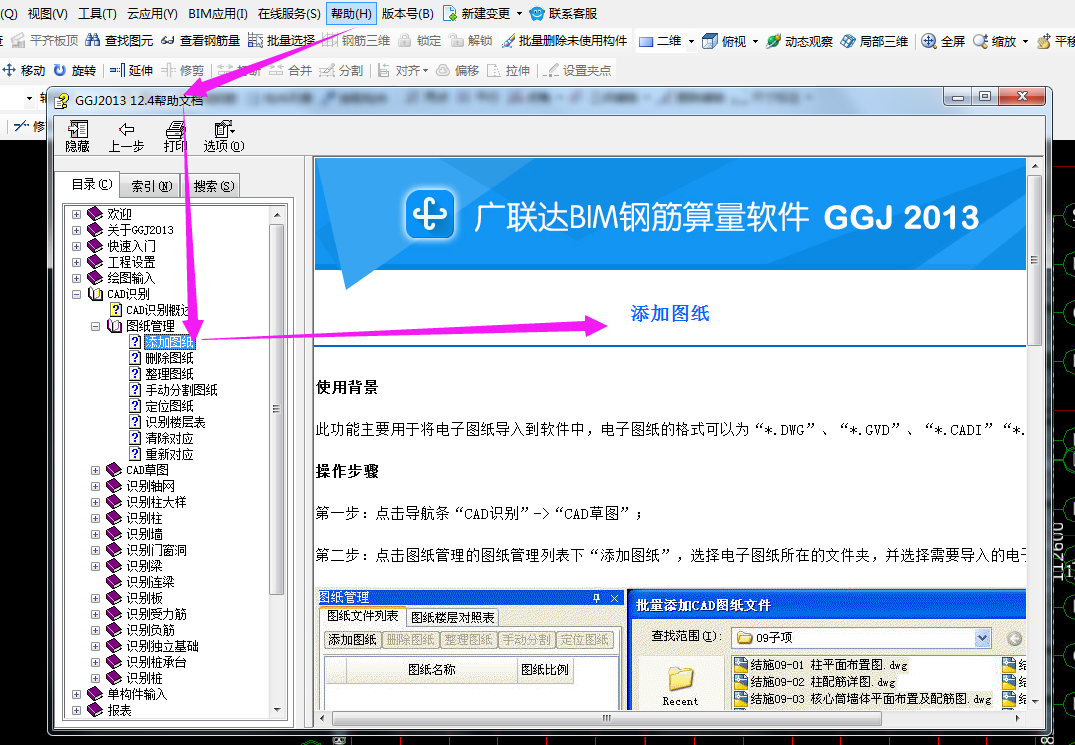
Task: Expand CAD草图 tree node
Action: coord(95,470)
